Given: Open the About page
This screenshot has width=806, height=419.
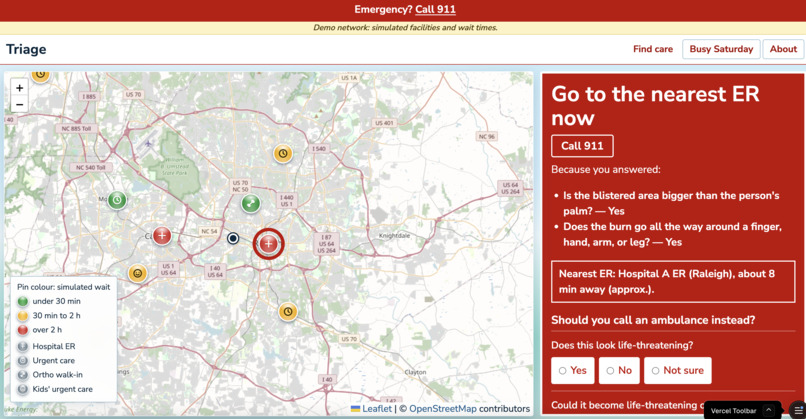Looking at the screenshot, I should click(783, 49).
